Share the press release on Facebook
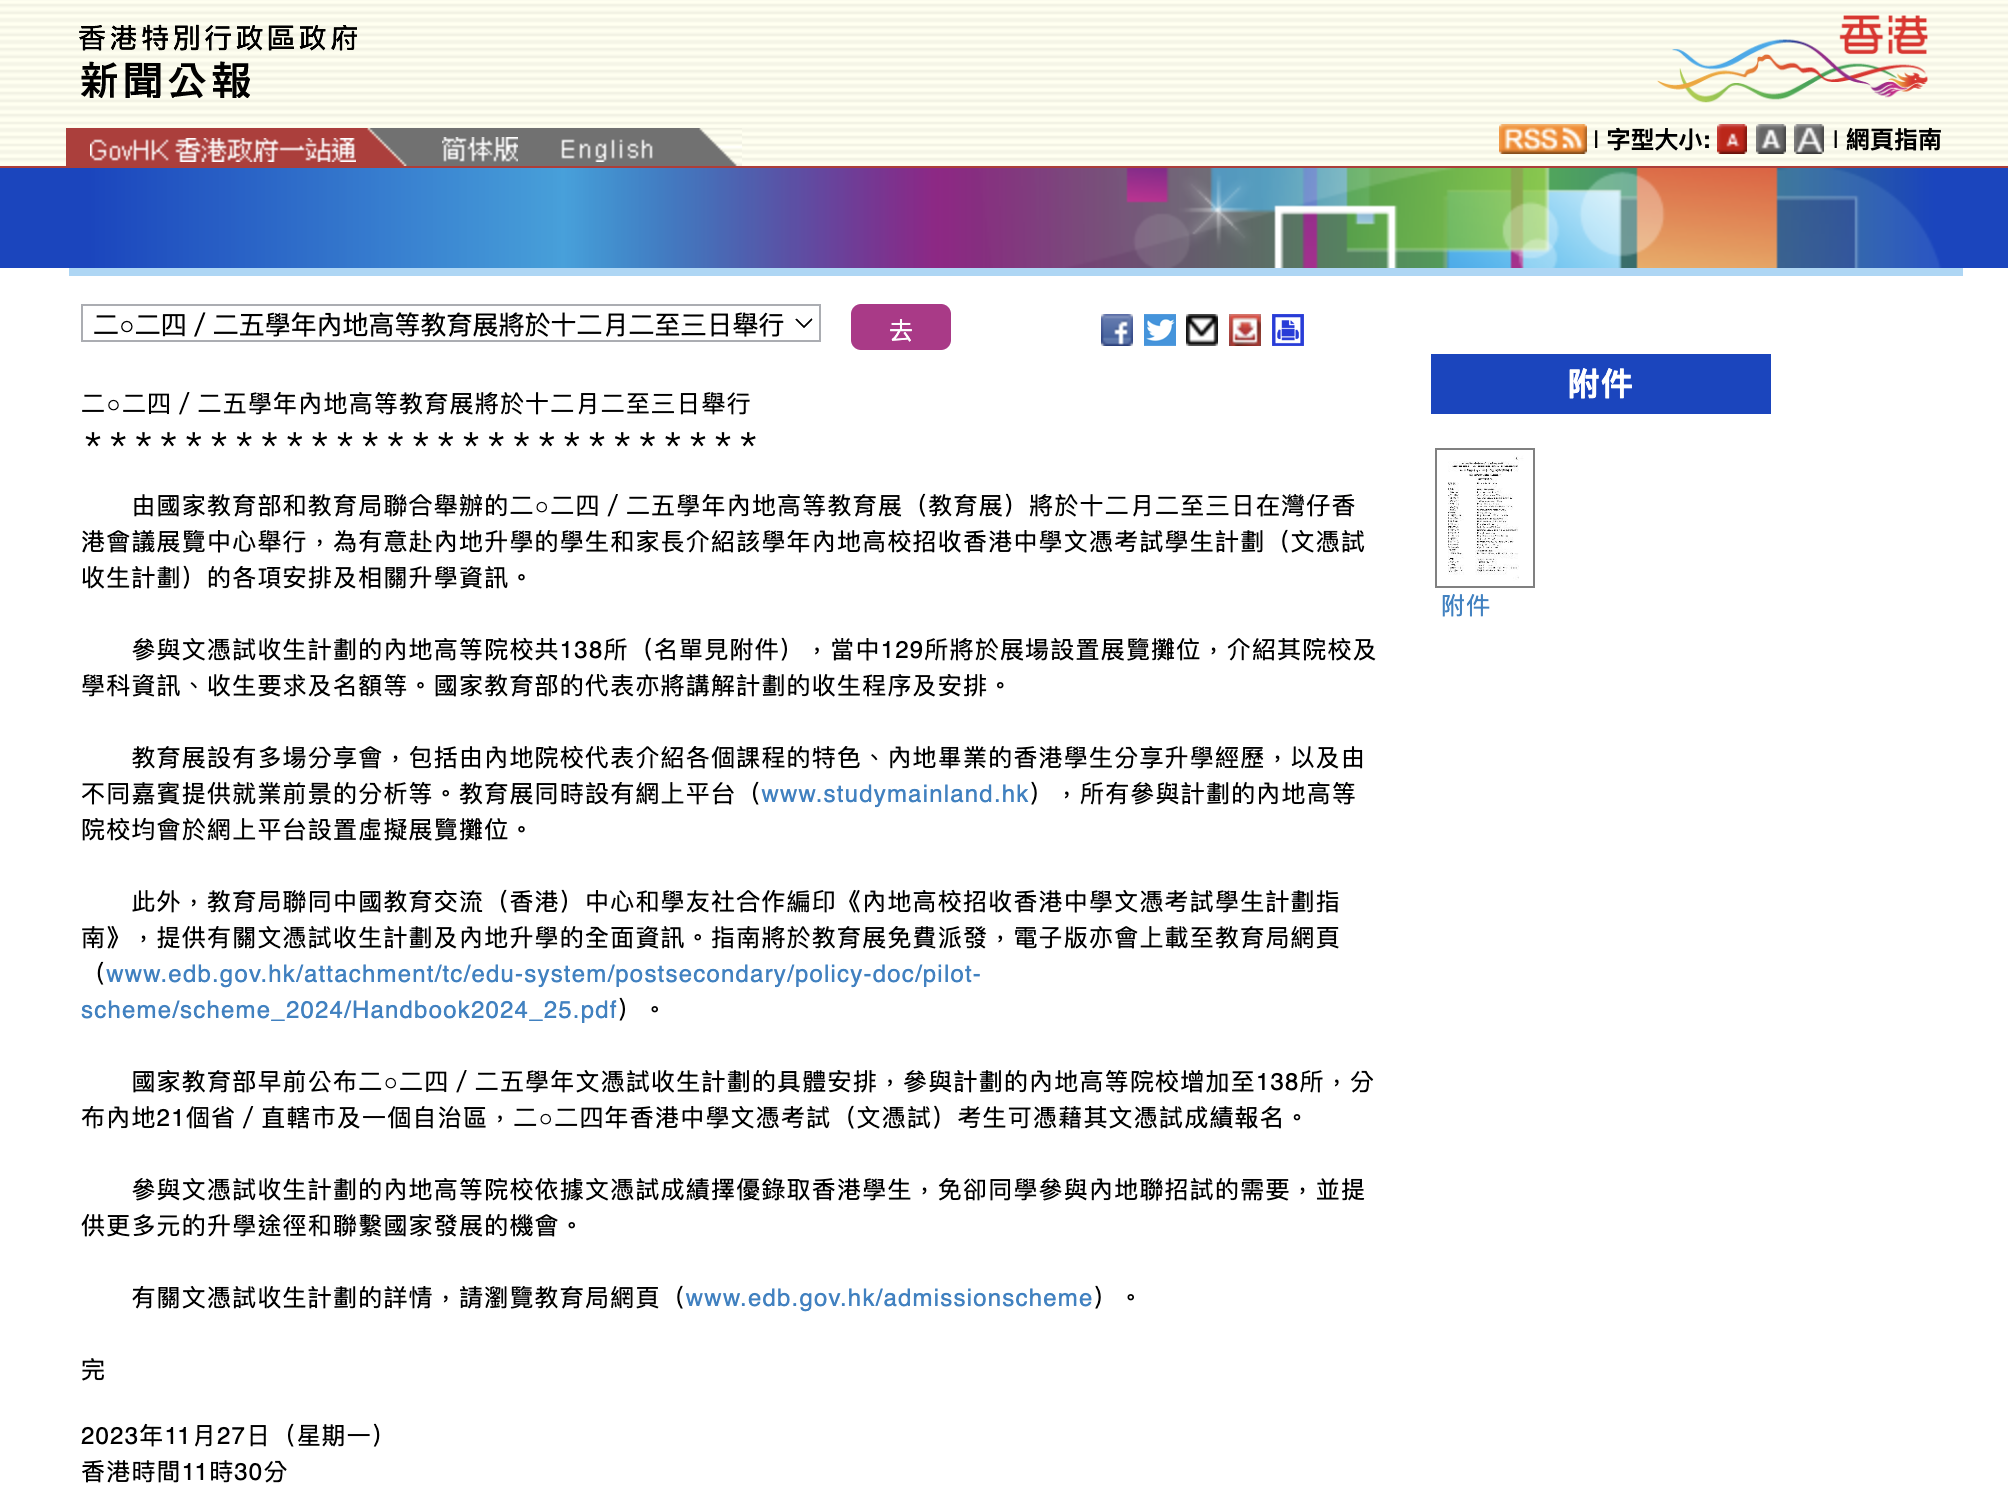The width and height of the screenshot is (2008, 1508). pos(1117,331)
